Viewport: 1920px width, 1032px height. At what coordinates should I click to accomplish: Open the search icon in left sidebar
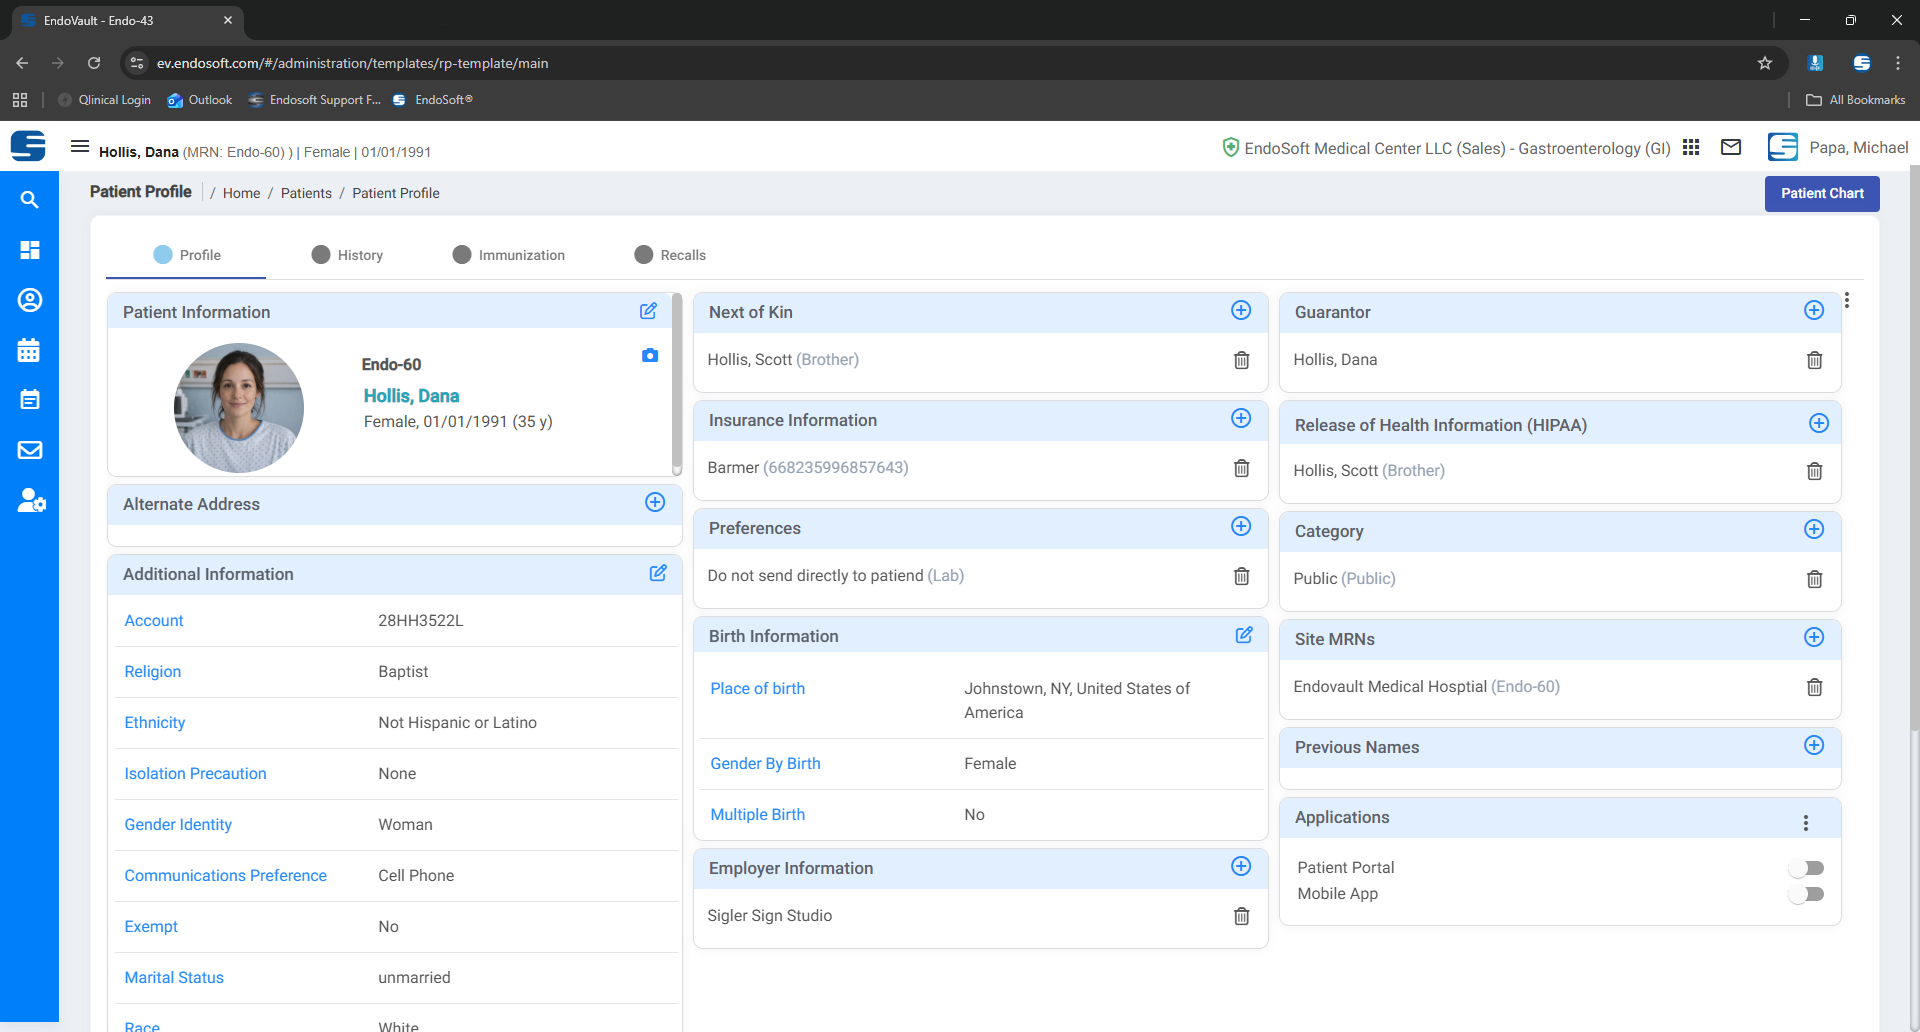coord(30,200)
